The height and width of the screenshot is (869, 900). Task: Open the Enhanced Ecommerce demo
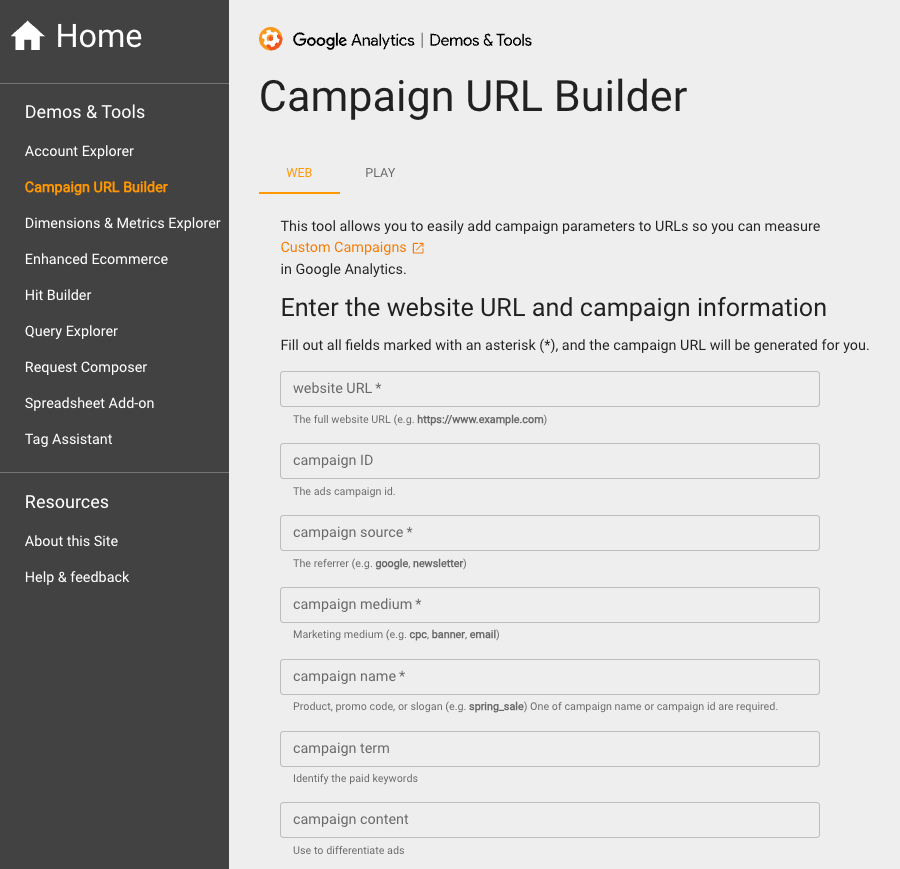[96, 259]
